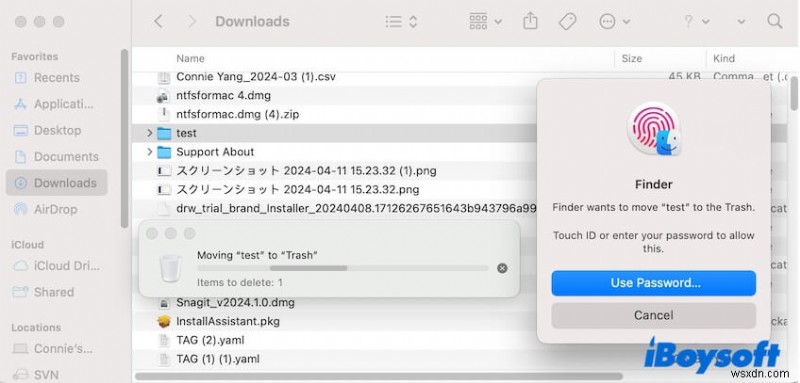Viewport: 800px width, 383px height.
Task: Click the Shared folder icon in sidebar
Action: 20,292
